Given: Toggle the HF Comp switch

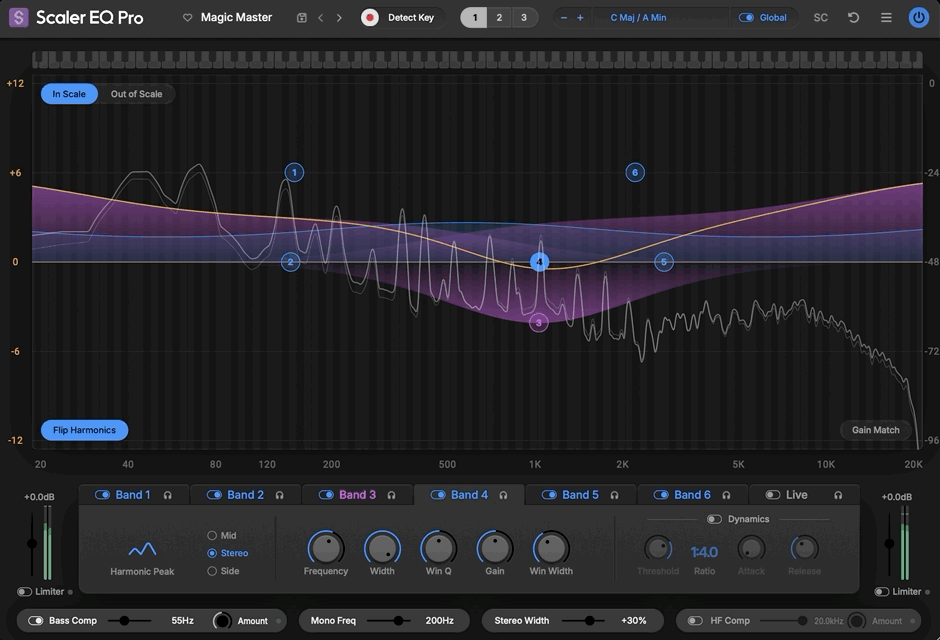Looking at the screenshot, I should [695, 621].
